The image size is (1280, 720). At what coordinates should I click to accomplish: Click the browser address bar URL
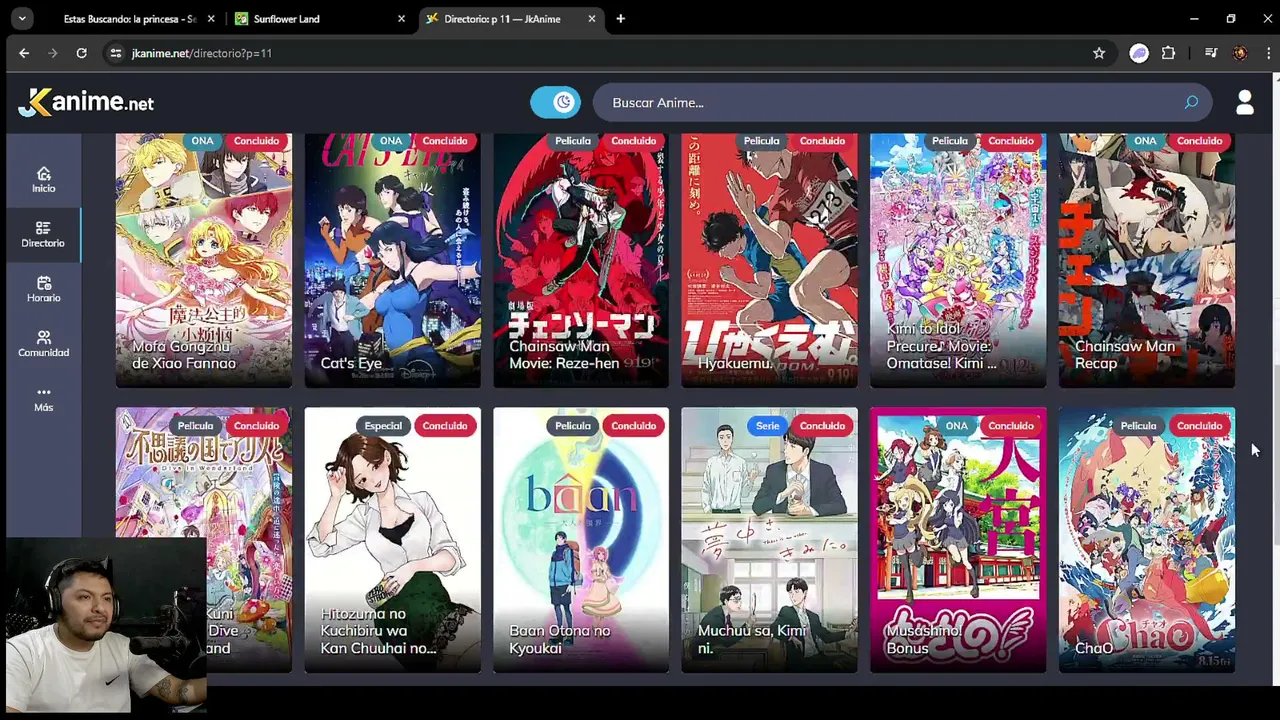(201, 53)
